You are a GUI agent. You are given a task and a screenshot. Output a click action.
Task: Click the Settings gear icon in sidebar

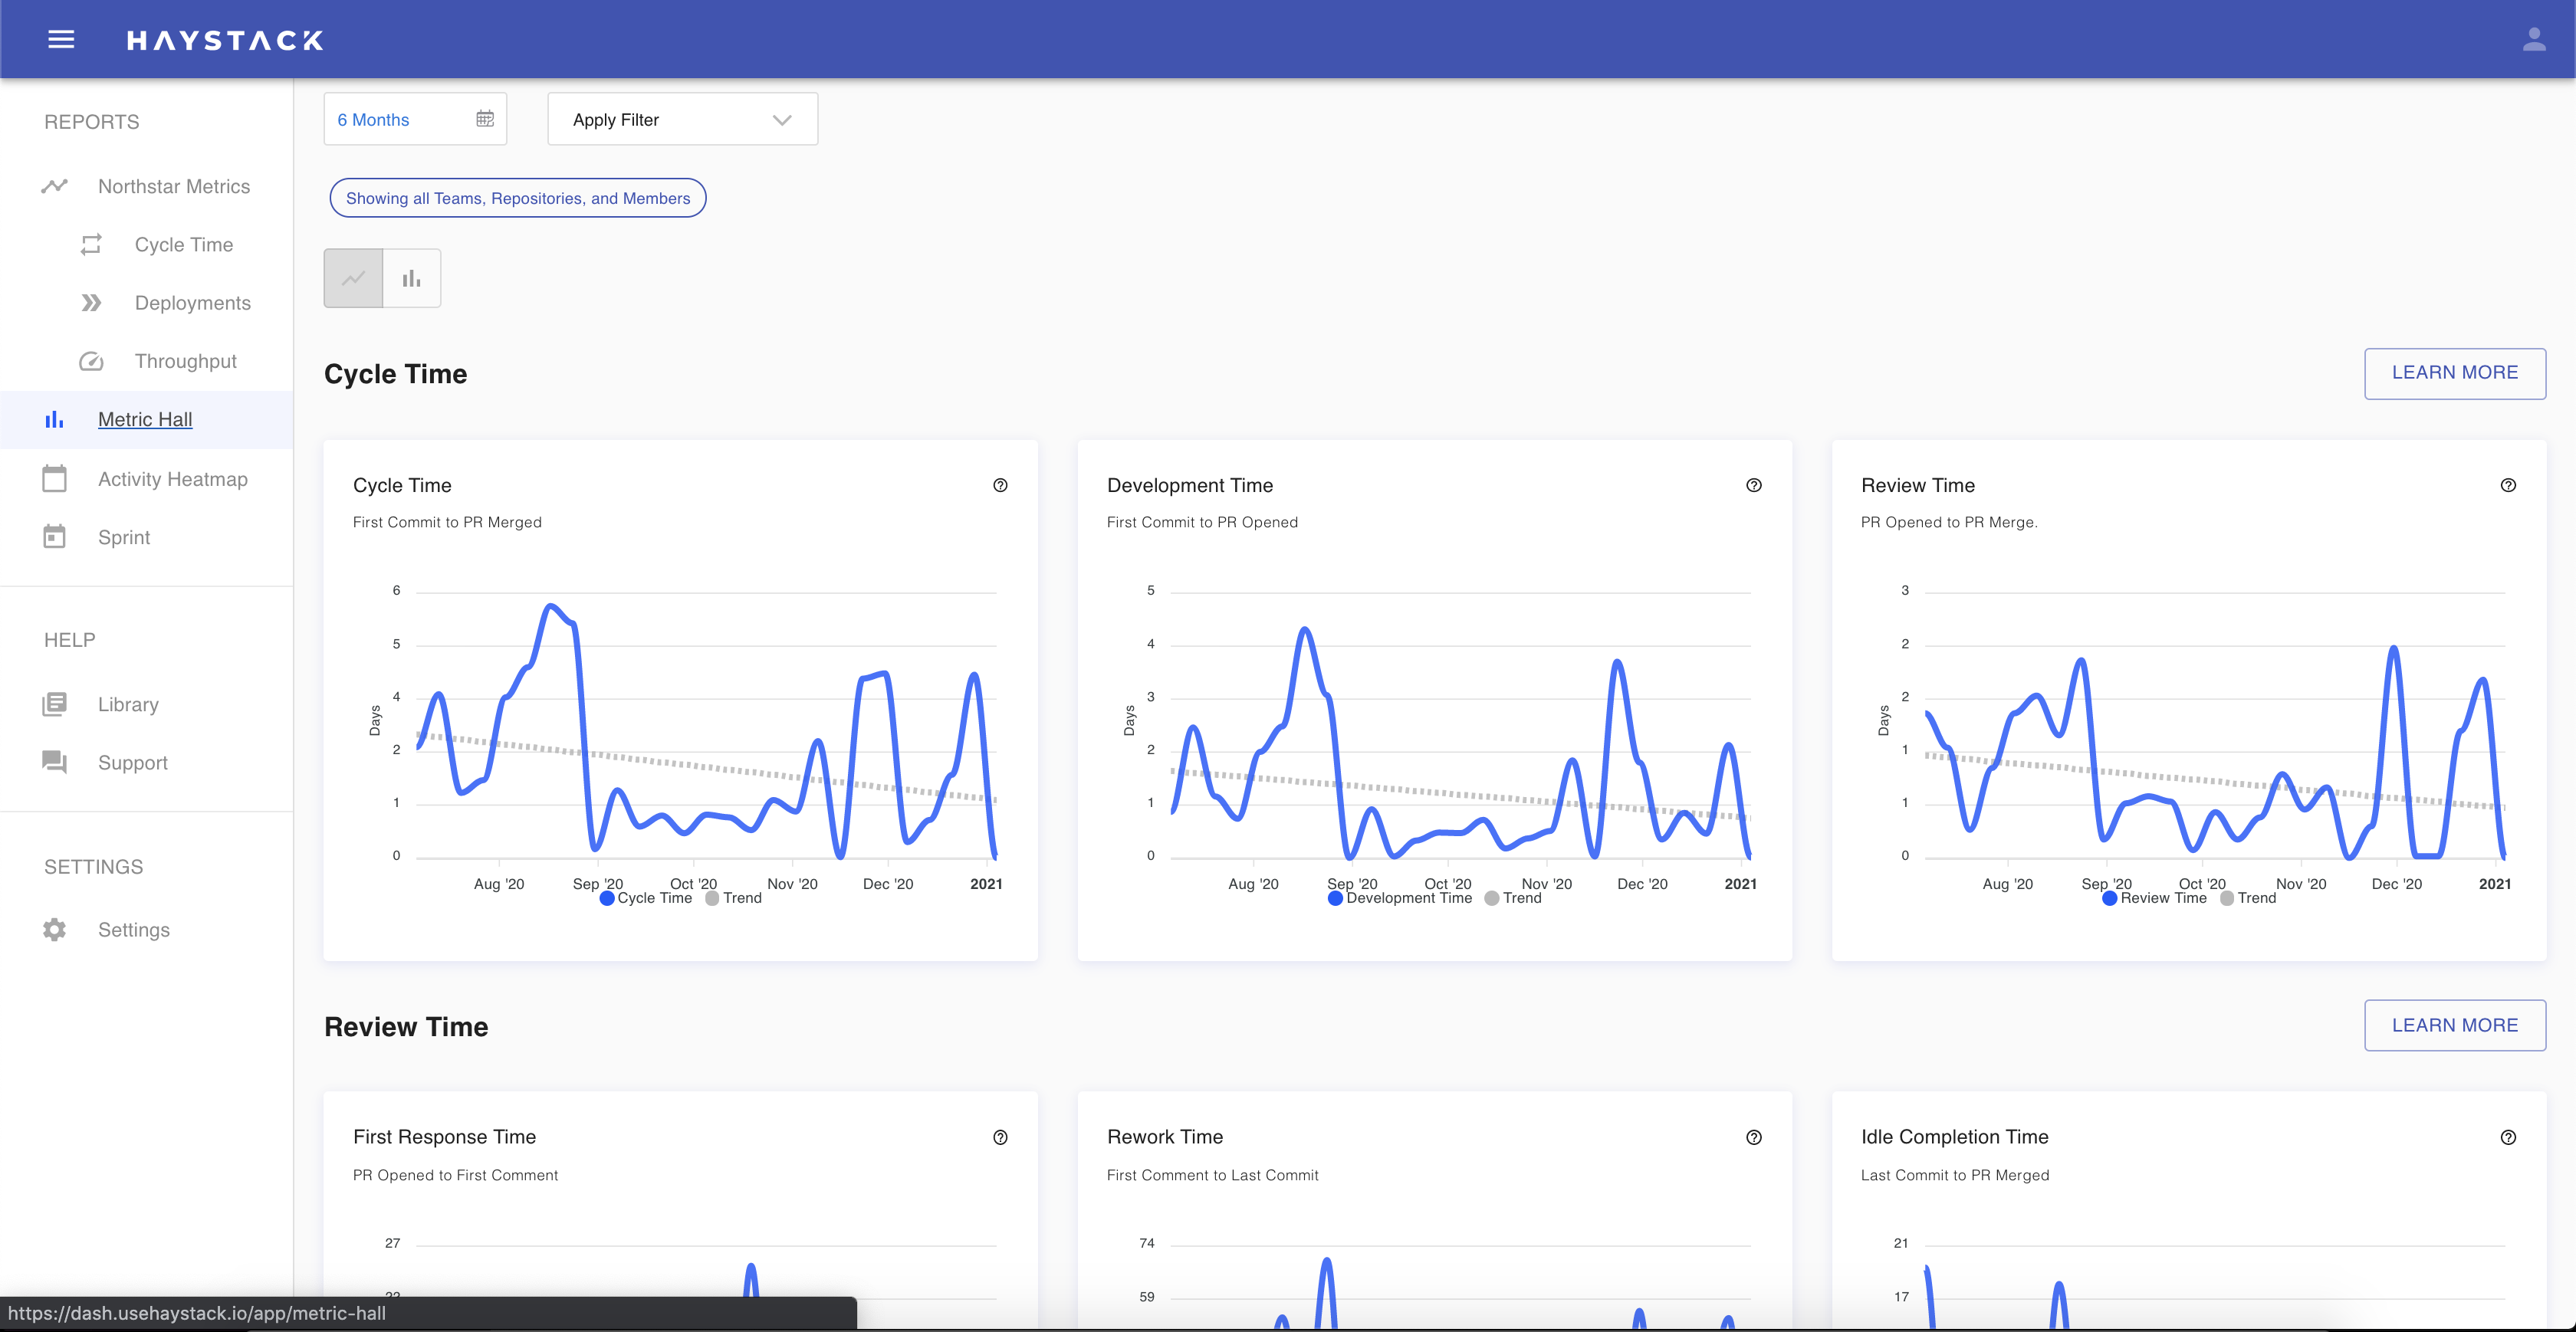55,929
